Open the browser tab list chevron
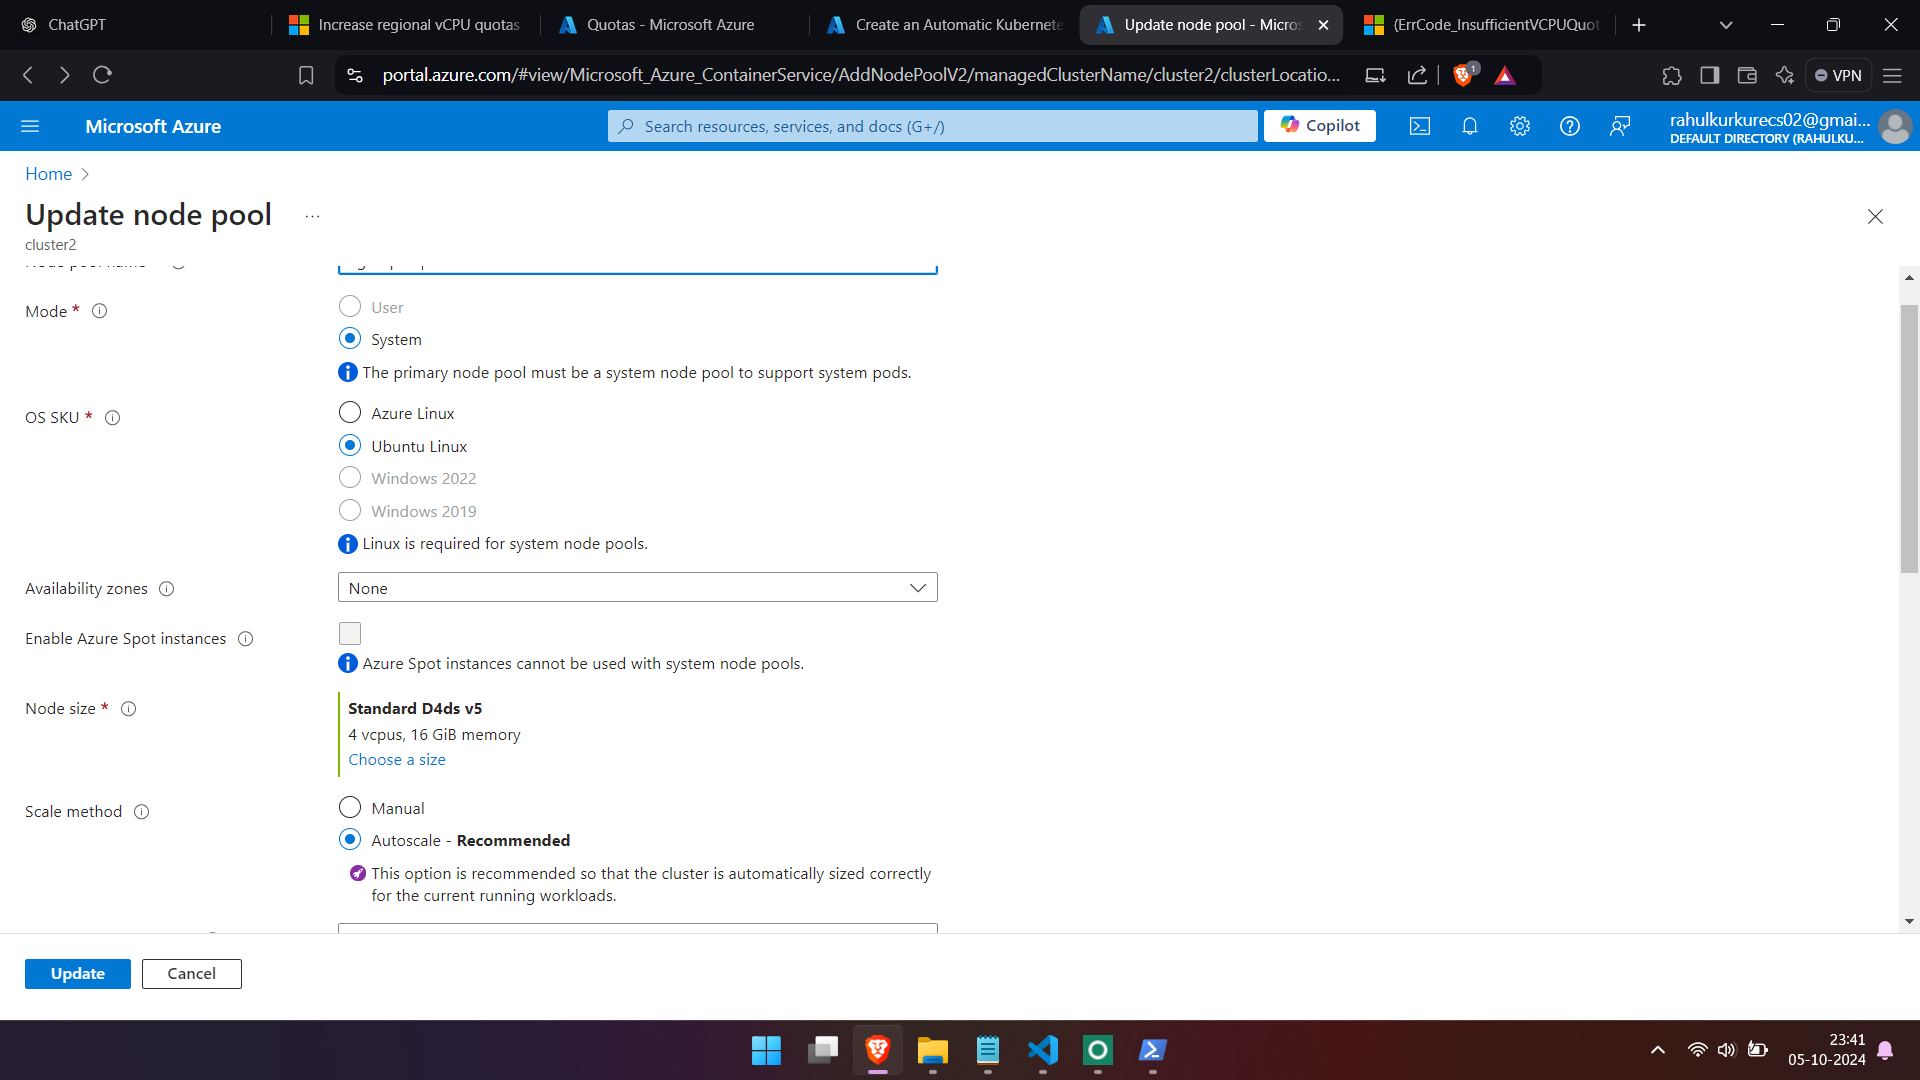The height and width of the screenshot is (1080, 1920). tap(1726, 25)
